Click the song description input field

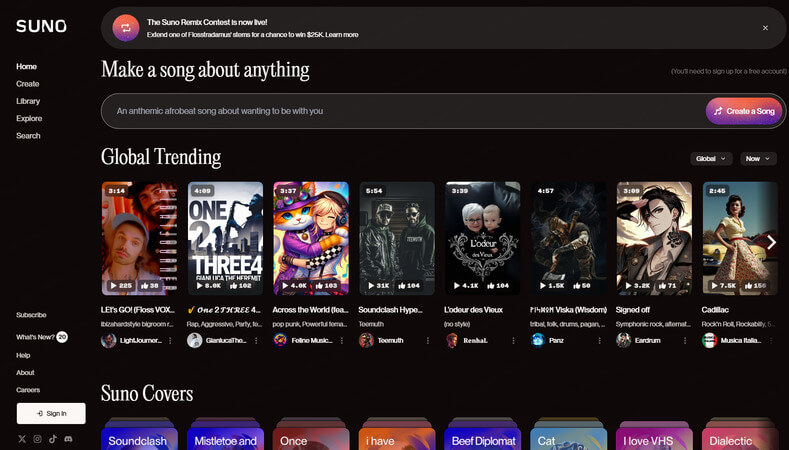pyautogui.click(x=400, y=111)
